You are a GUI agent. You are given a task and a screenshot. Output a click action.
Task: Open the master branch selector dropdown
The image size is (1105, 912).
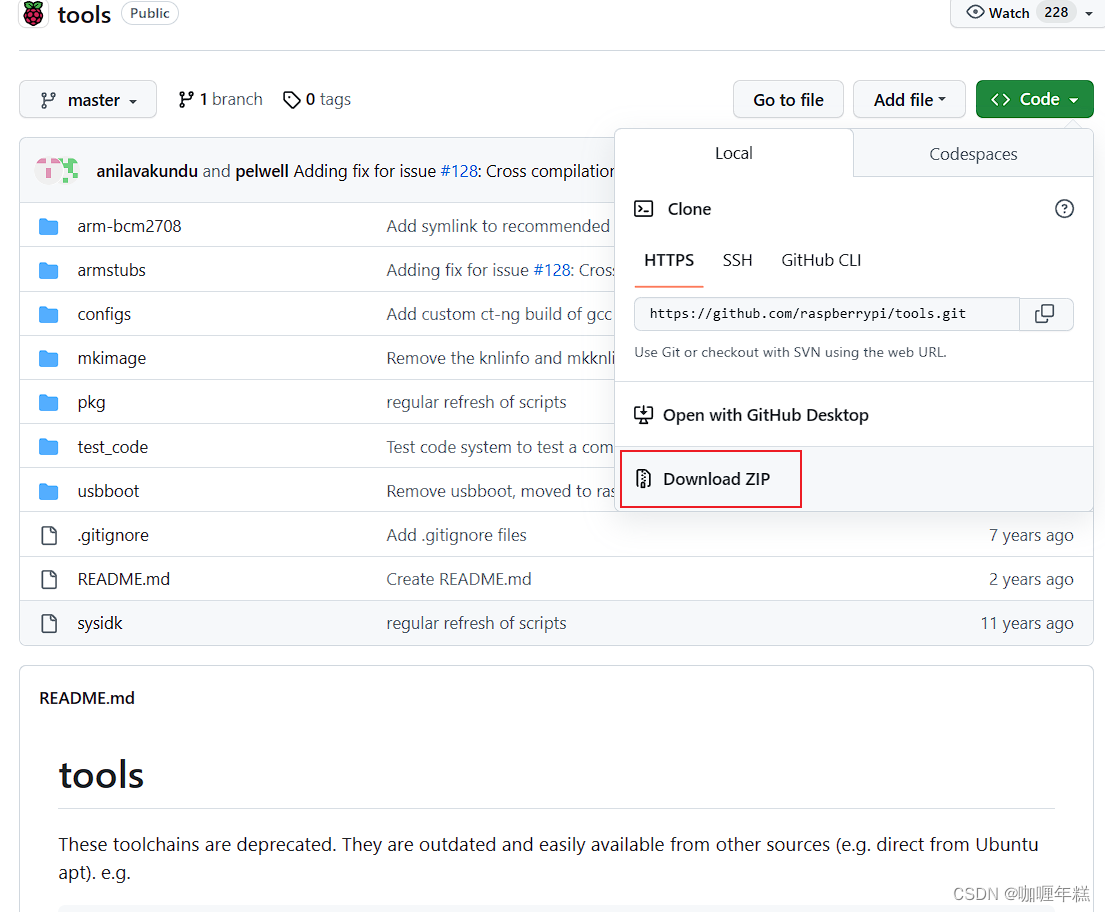pyautogui.click(x=88, y=99)
